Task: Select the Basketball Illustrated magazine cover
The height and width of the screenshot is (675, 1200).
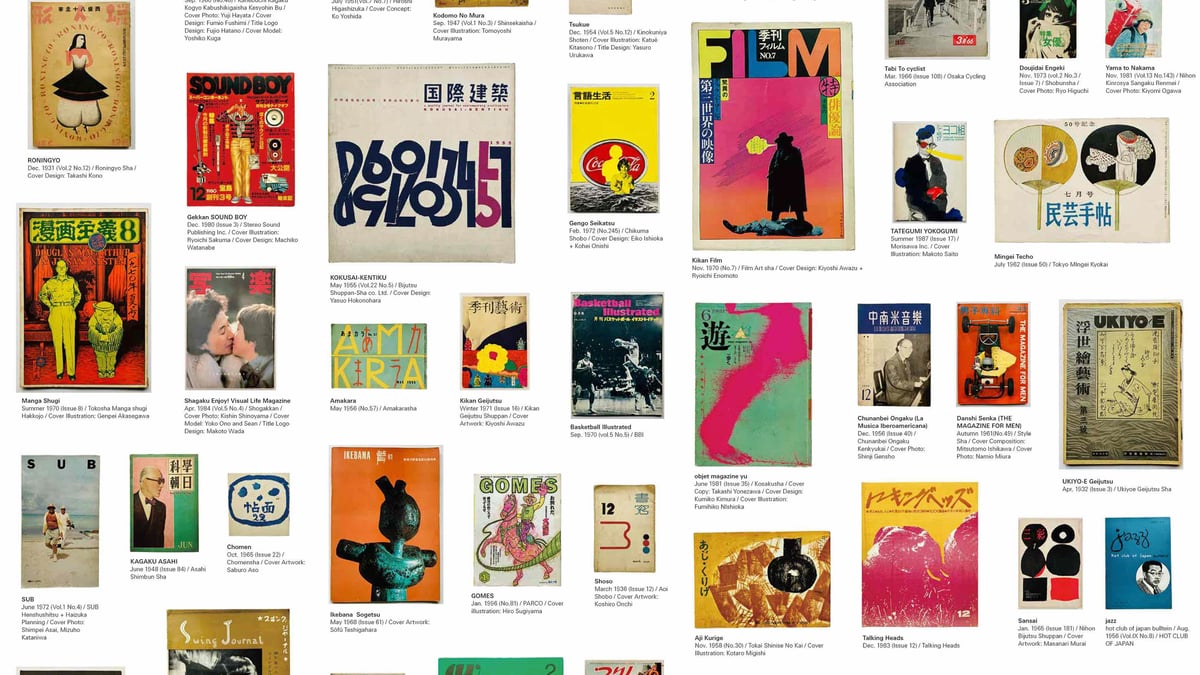Action: (617, 355)
